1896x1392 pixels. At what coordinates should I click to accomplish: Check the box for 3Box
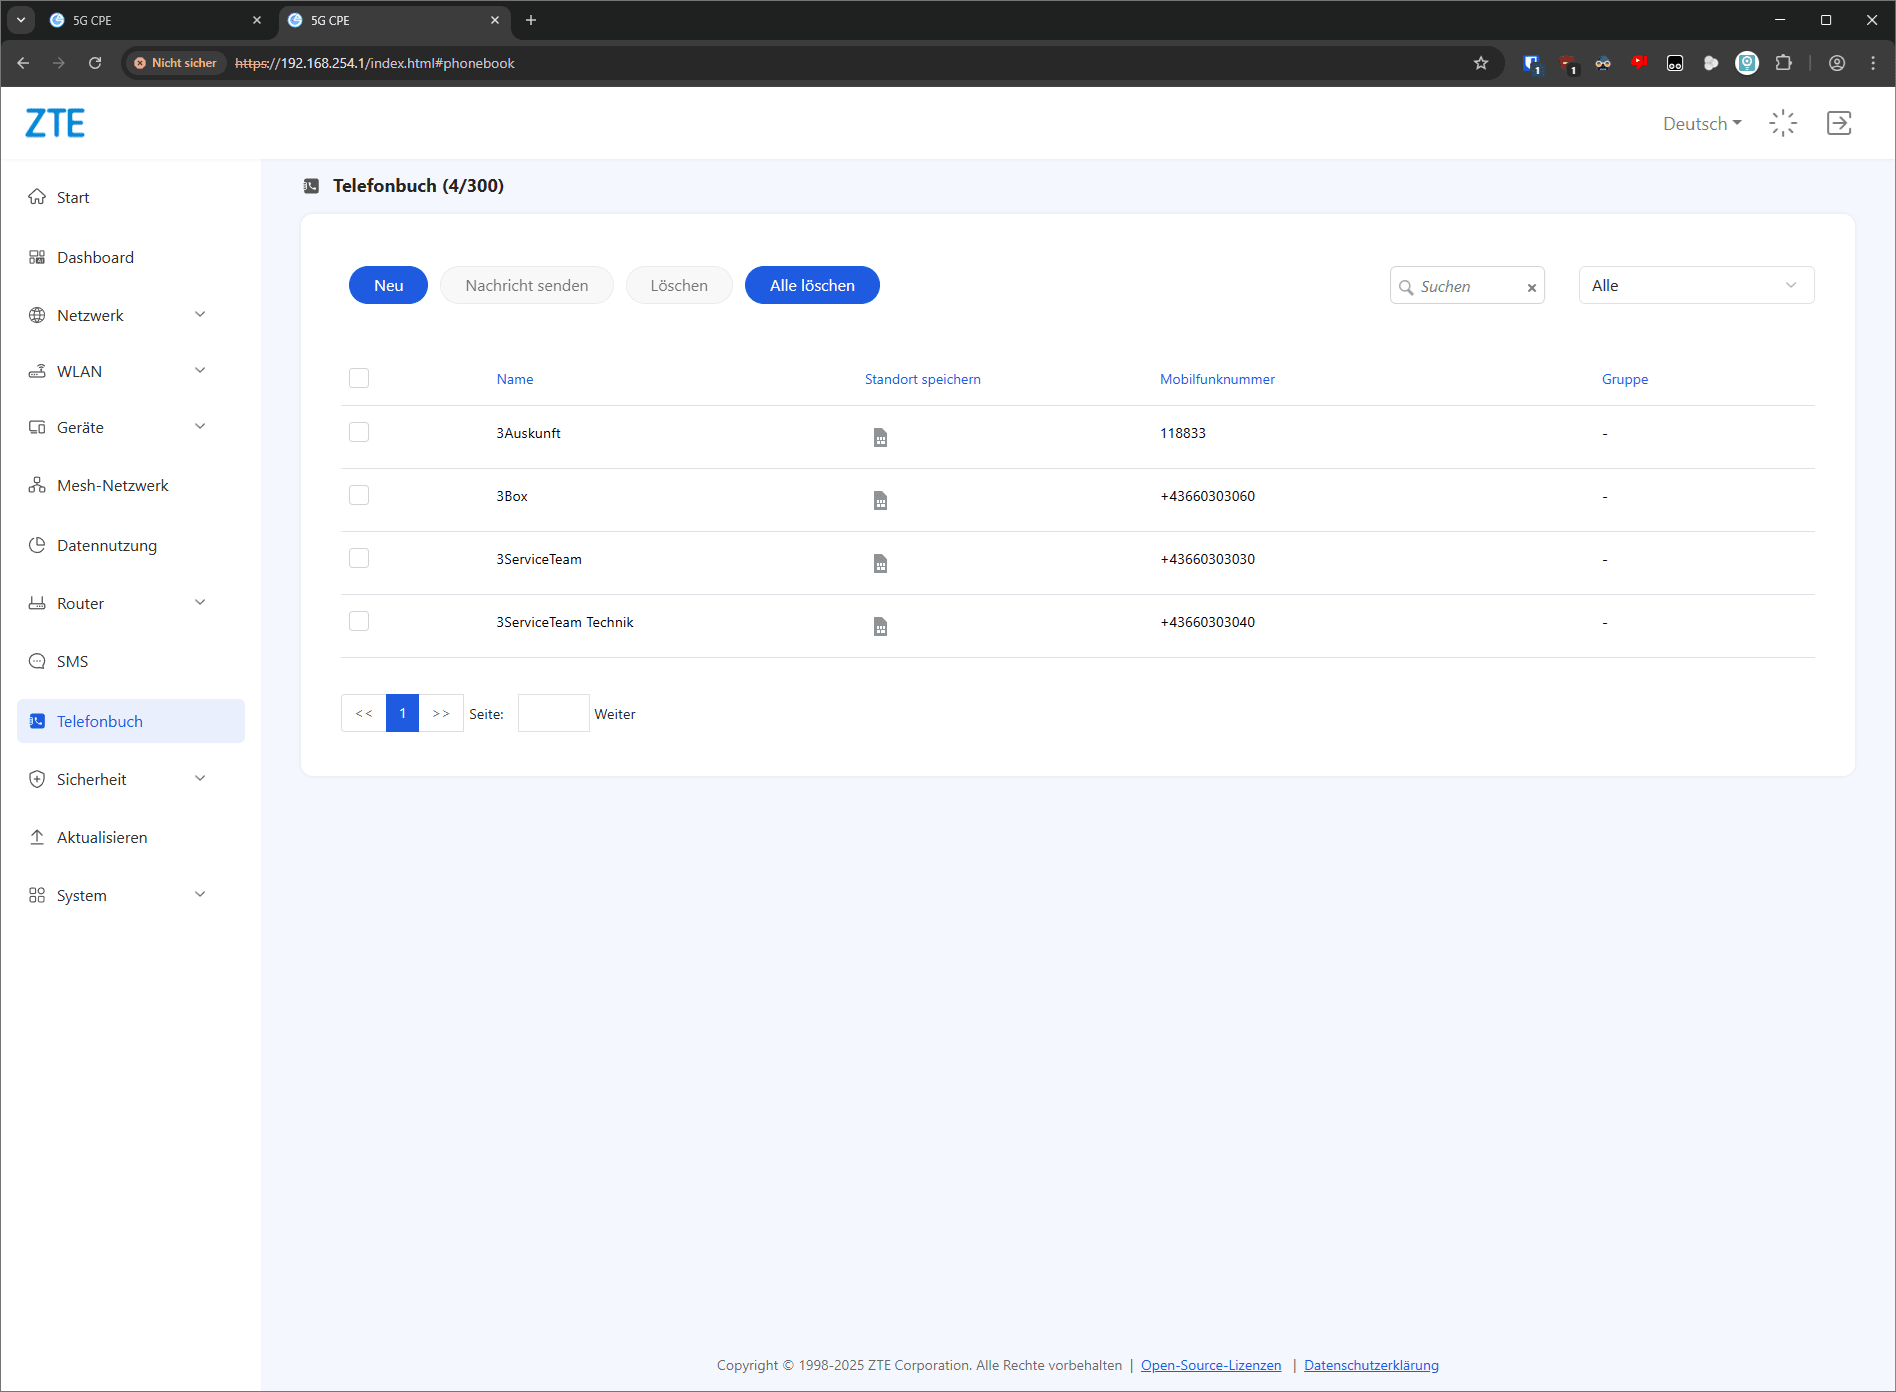click(x=359, y=495)
